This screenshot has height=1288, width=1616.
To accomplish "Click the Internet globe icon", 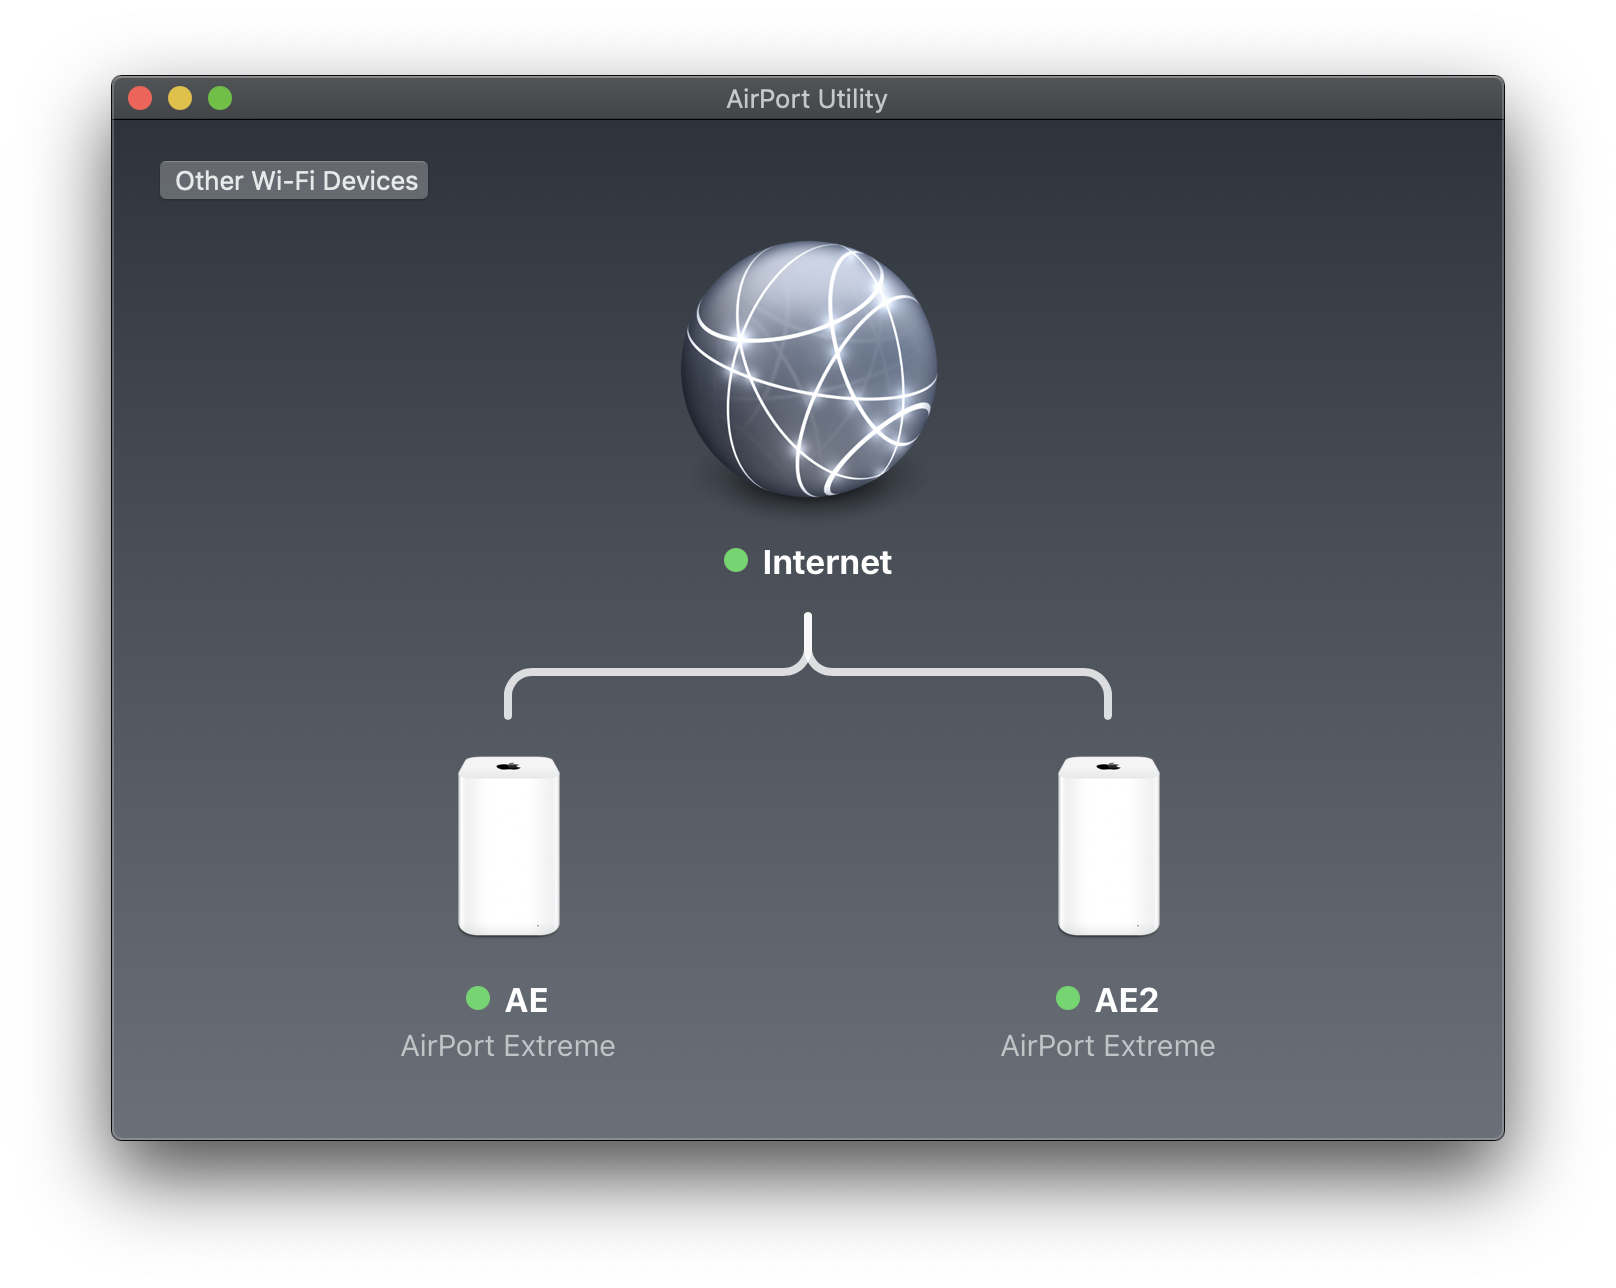I will [x=808, y=369].
